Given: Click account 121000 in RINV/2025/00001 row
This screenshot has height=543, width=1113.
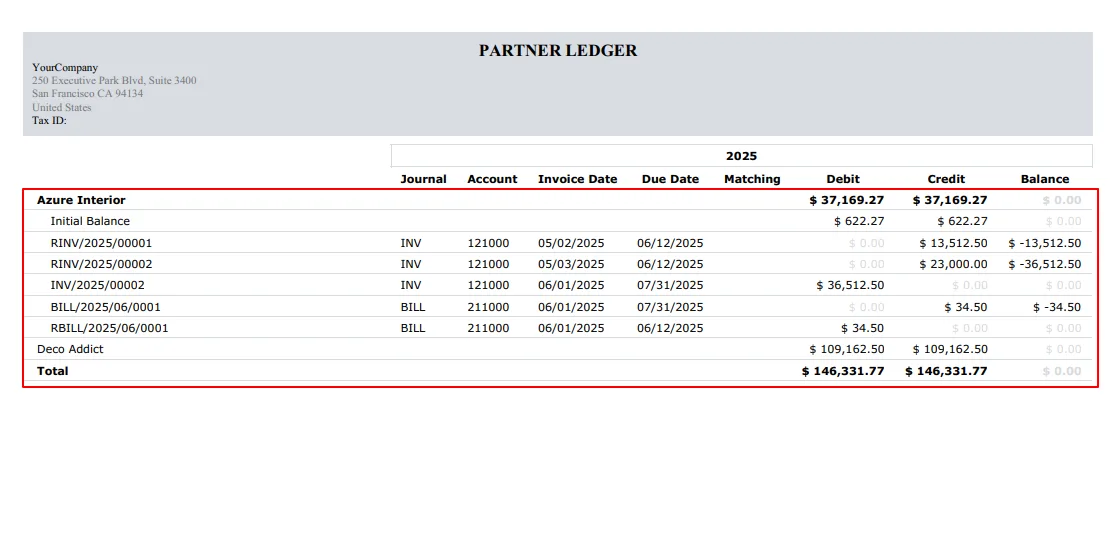Looking at the screenshot, I should (488, 243).
